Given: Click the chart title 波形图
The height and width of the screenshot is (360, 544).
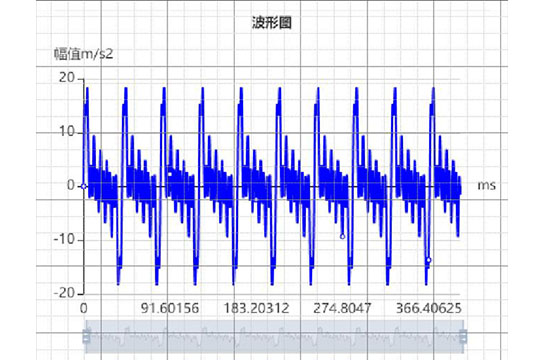Looking at the screenshot, I should [x=271, y=23].
